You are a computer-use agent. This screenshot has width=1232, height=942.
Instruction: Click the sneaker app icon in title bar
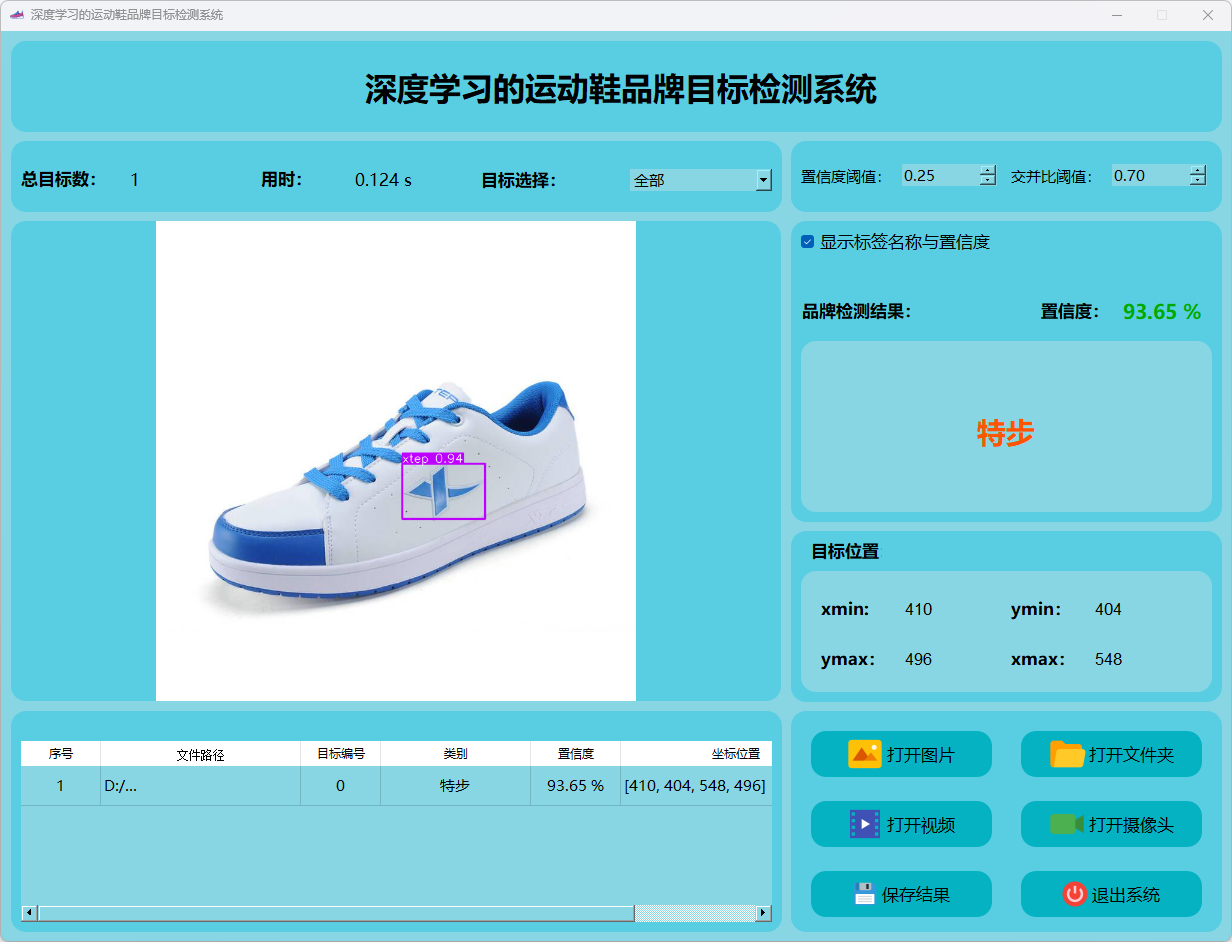tap(16, 15)
